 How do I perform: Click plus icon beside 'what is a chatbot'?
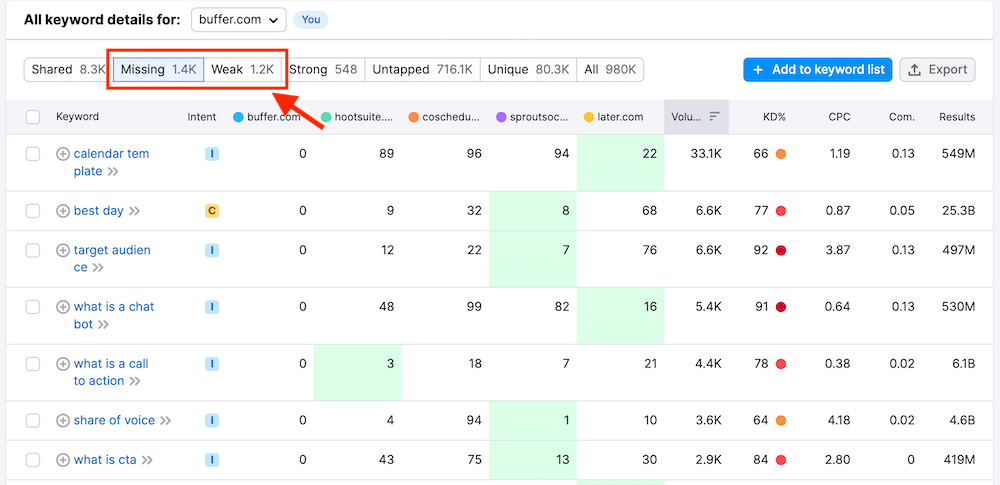pos(63,307)
